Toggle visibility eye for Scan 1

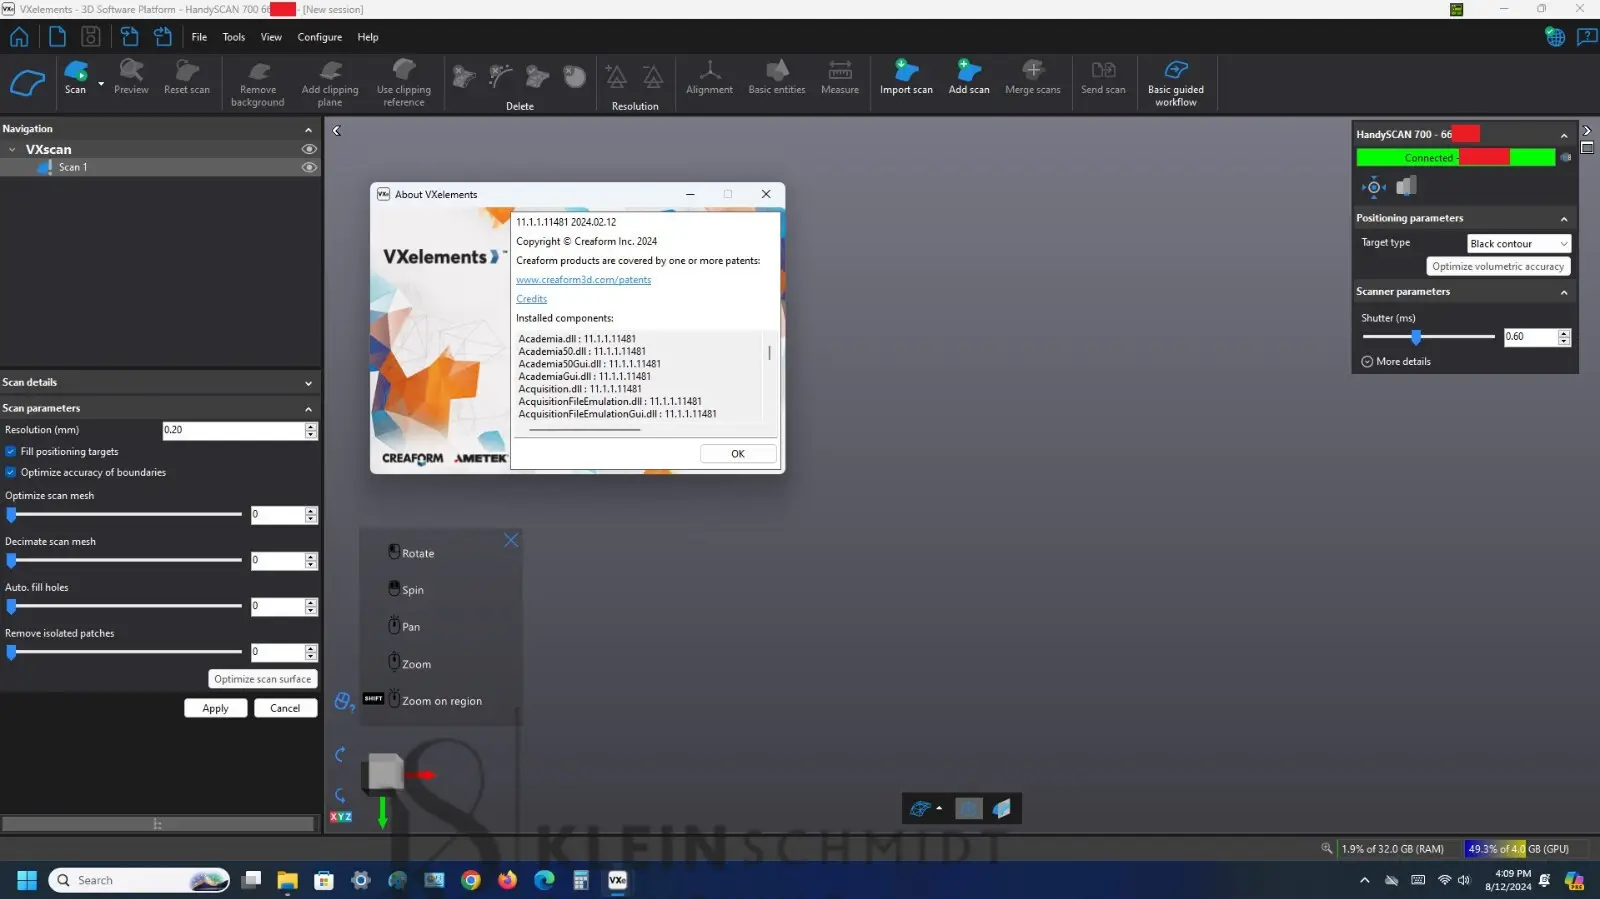click(309, 168)
